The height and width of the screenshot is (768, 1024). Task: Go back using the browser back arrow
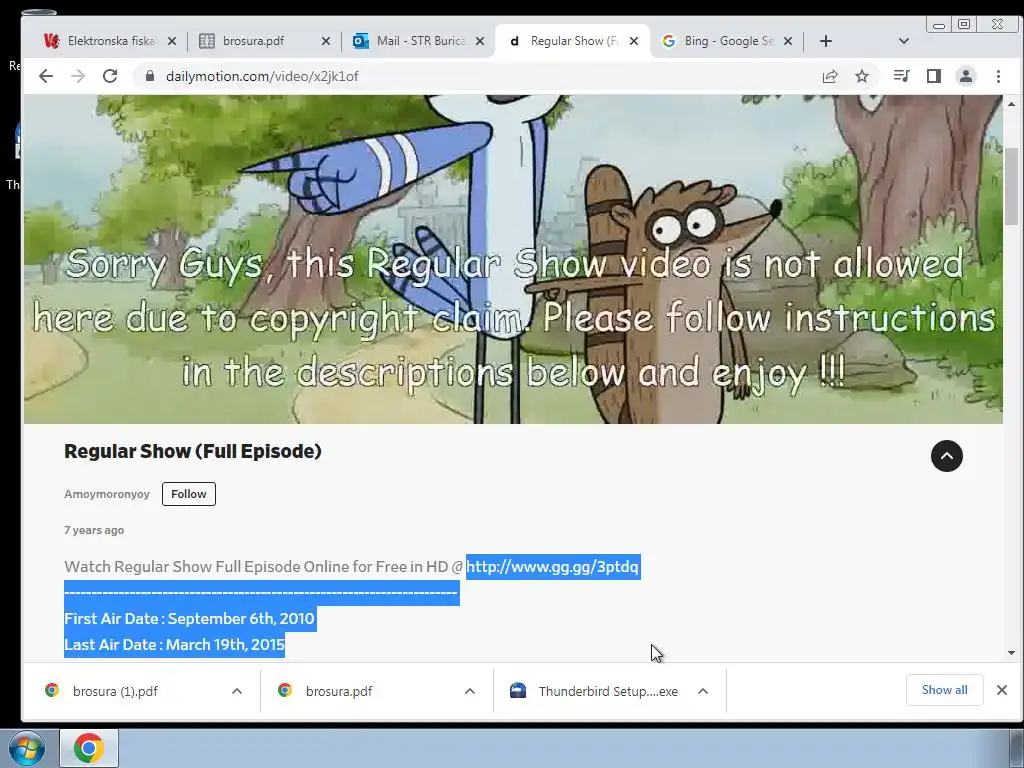pos(46,76)
